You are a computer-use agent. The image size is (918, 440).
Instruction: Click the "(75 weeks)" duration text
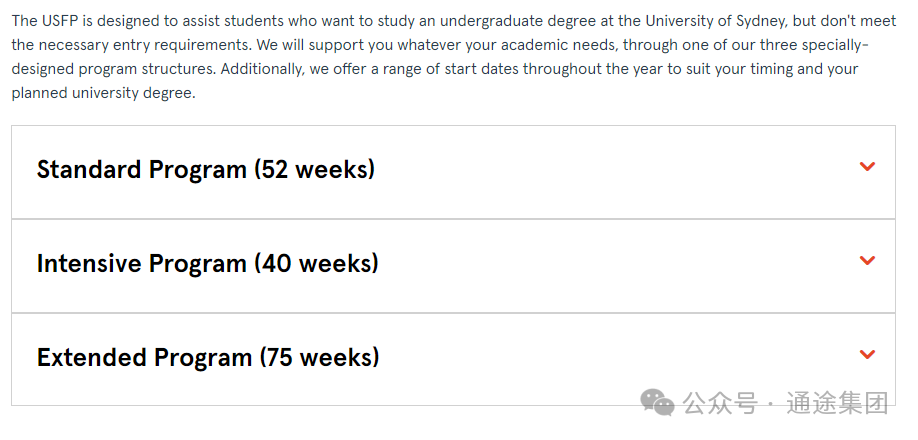click(319, 357)
